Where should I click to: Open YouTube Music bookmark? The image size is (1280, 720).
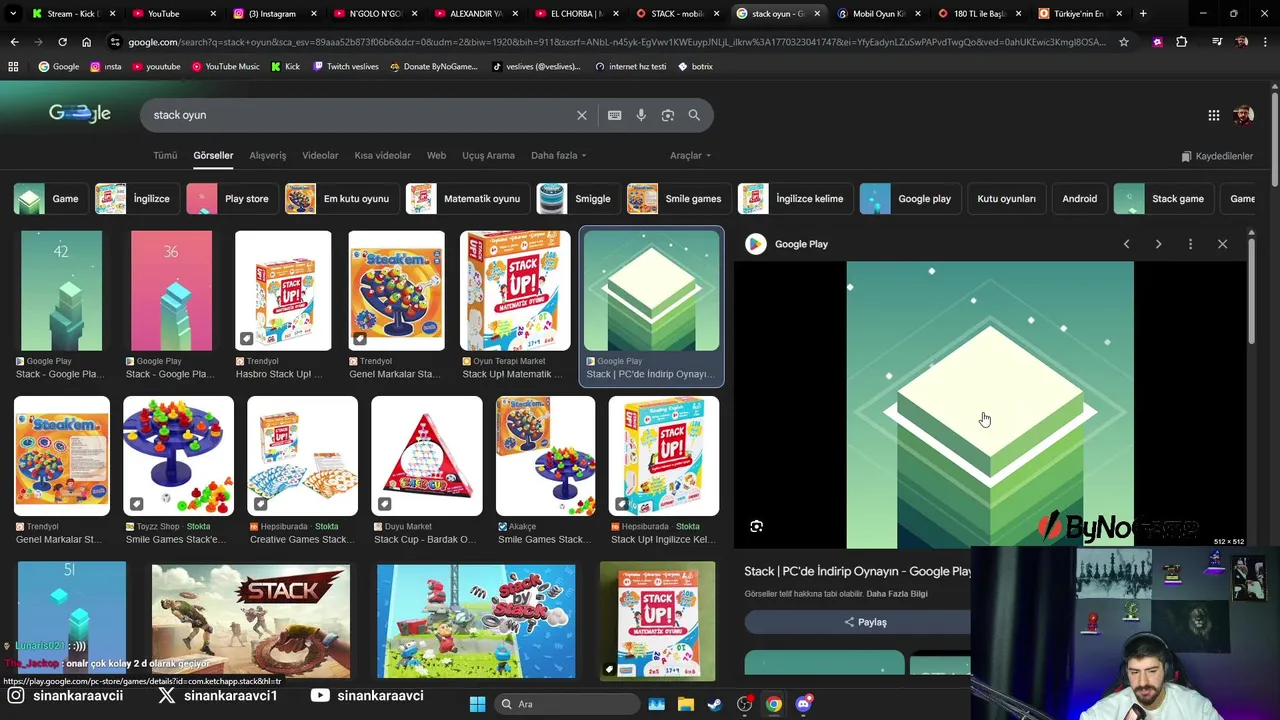225,66
